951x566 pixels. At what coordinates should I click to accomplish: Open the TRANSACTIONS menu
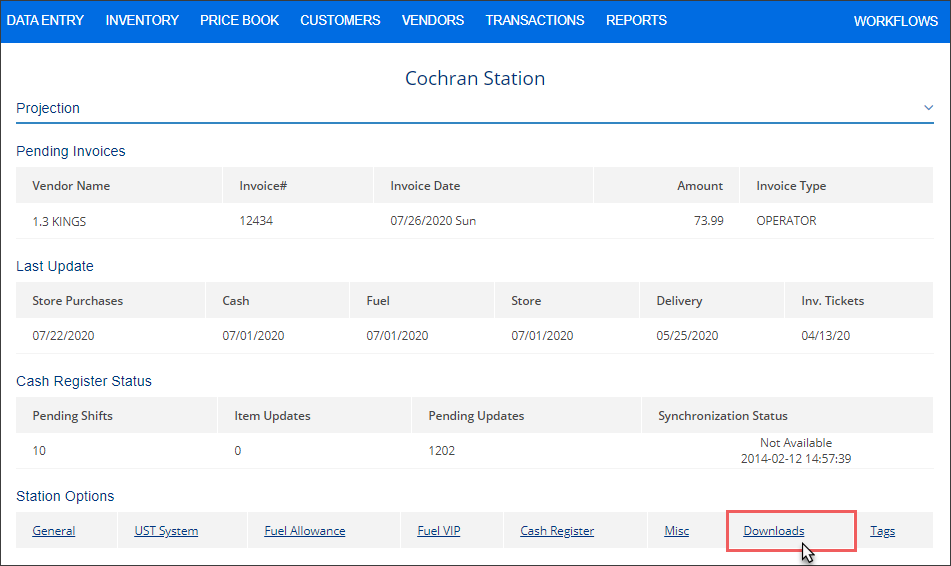535,21
